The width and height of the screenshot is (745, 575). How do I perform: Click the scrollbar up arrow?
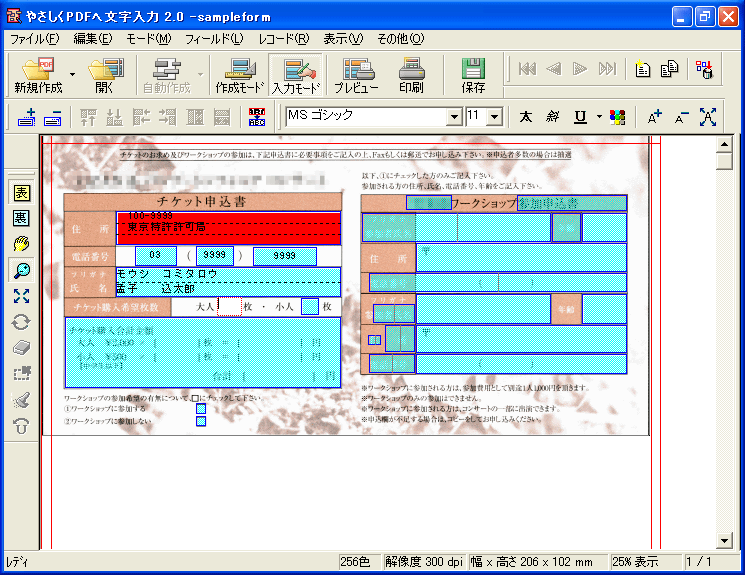click(x=724, y=144)
